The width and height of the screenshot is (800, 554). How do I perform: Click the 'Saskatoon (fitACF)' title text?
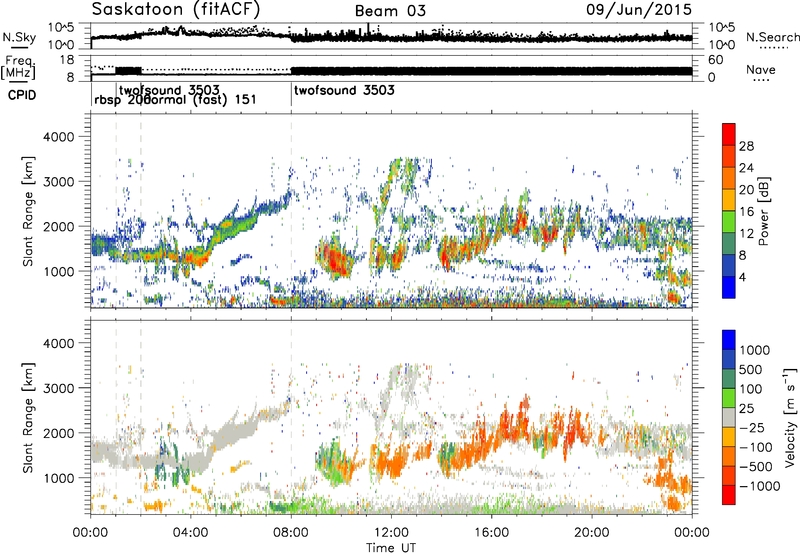pyautogui.click(x=176, y=9)
